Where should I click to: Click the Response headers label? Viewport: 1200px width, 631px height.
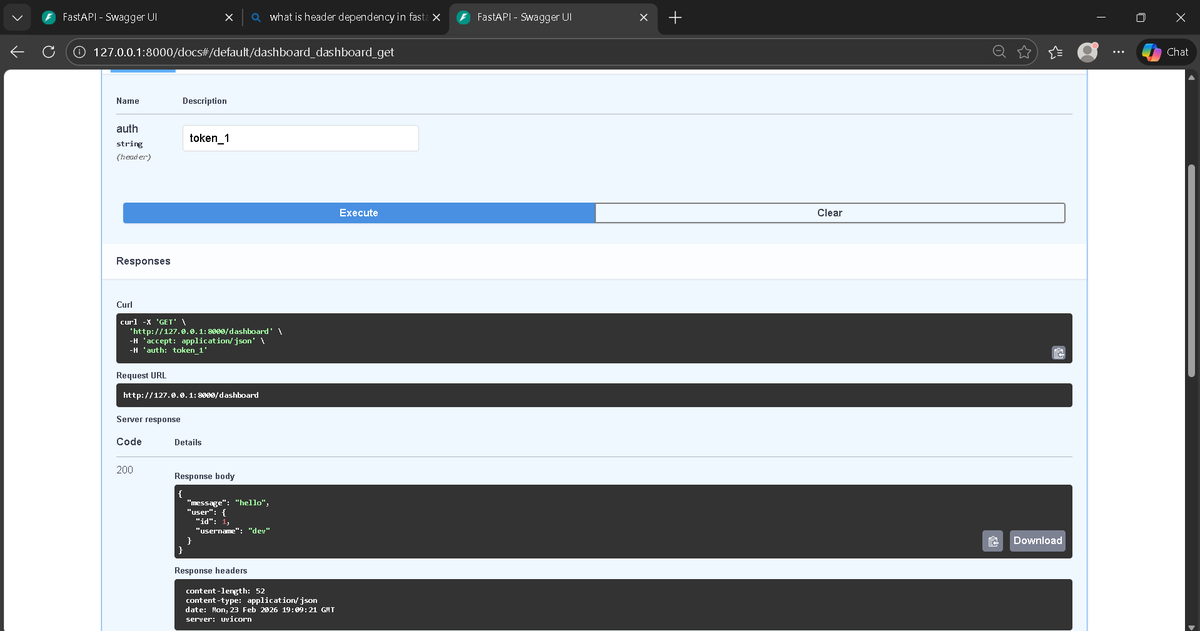(x=210, y=570)
